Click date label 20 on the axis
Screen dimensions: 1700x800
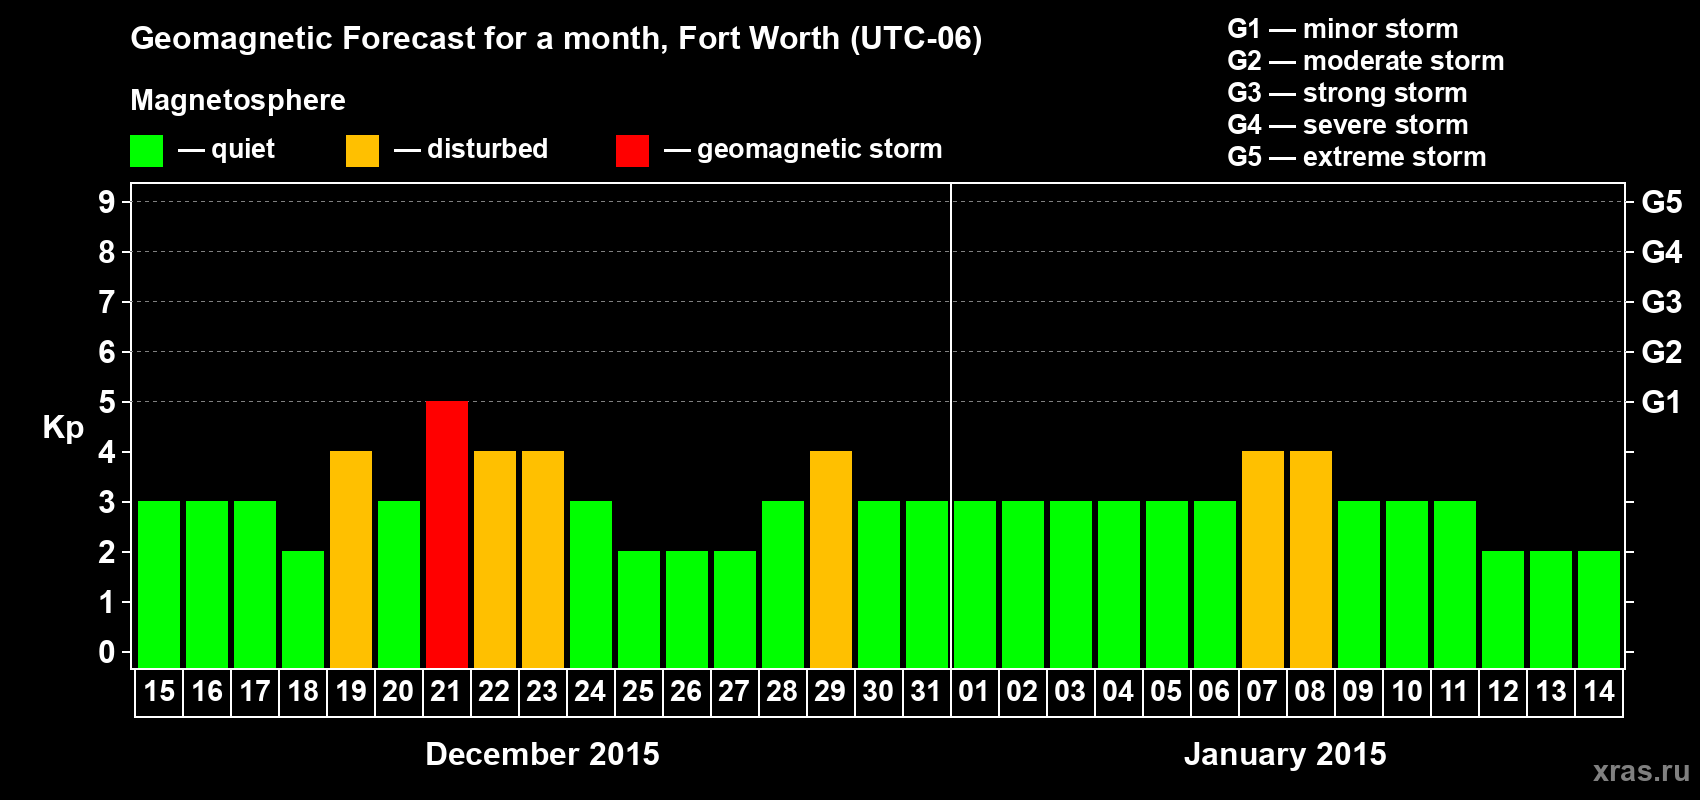(399, 692)
